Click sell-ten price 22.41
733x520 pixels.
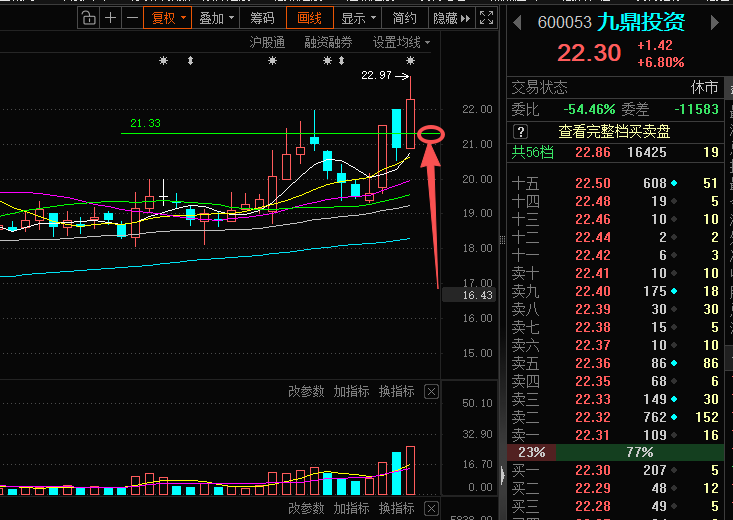click(593, 273)
